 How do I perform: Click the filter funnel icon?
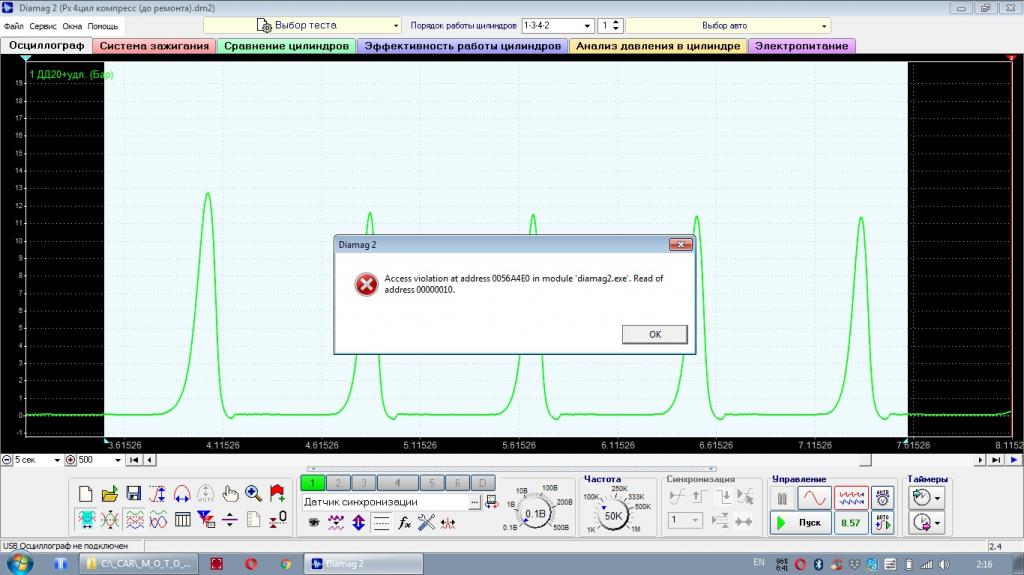pyautogui.click(x=206, y=520)
